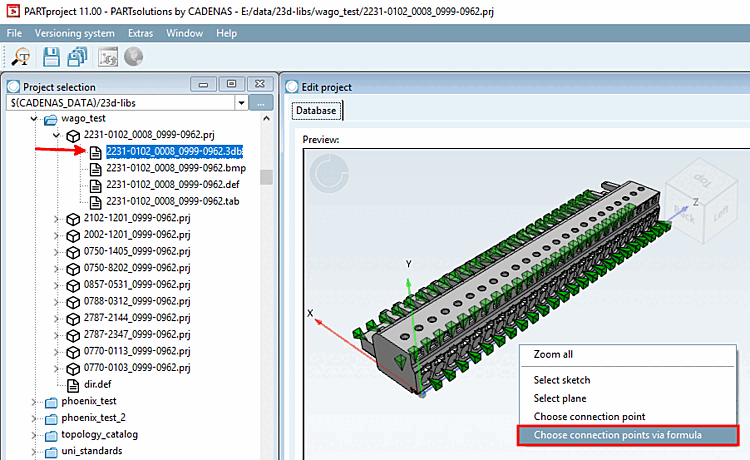The image size is (750, 460).
Task: Click the dir.def file icon
Action: pyautogui.click(x=73, y=385)
